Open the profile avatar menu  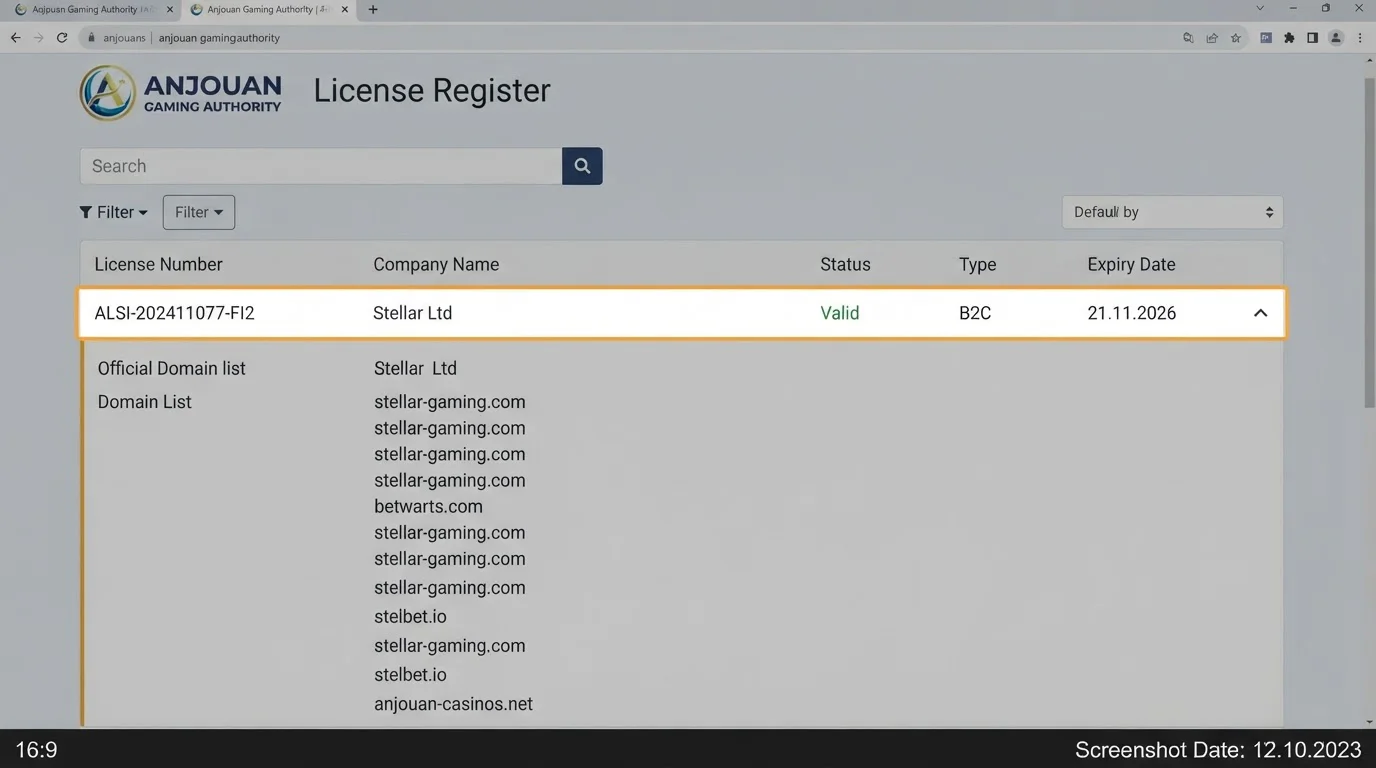point(1336,38)
